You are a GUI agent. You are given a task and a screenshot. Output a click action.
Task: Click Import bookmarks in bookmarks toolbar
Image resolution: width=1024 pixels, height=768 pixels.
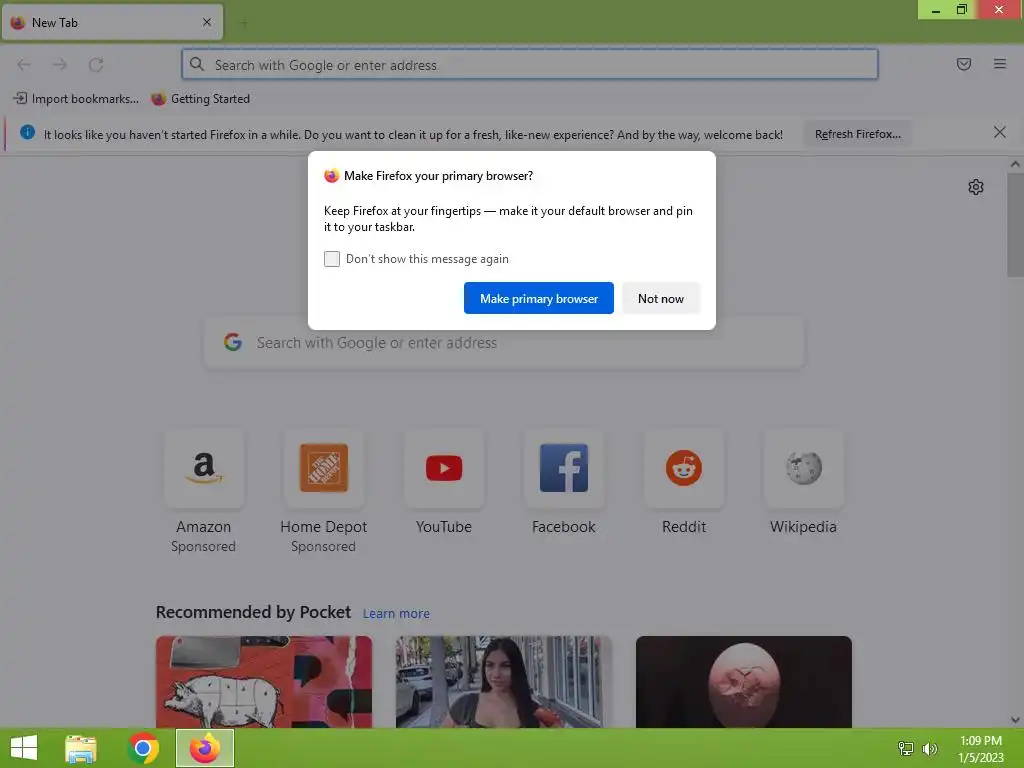coord(76,99)
